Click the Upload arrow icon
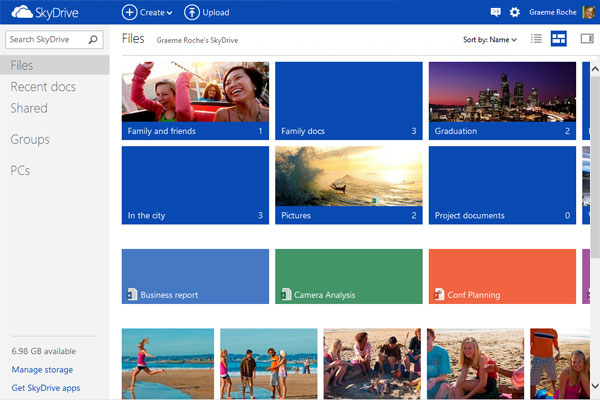 pos(192,12)
